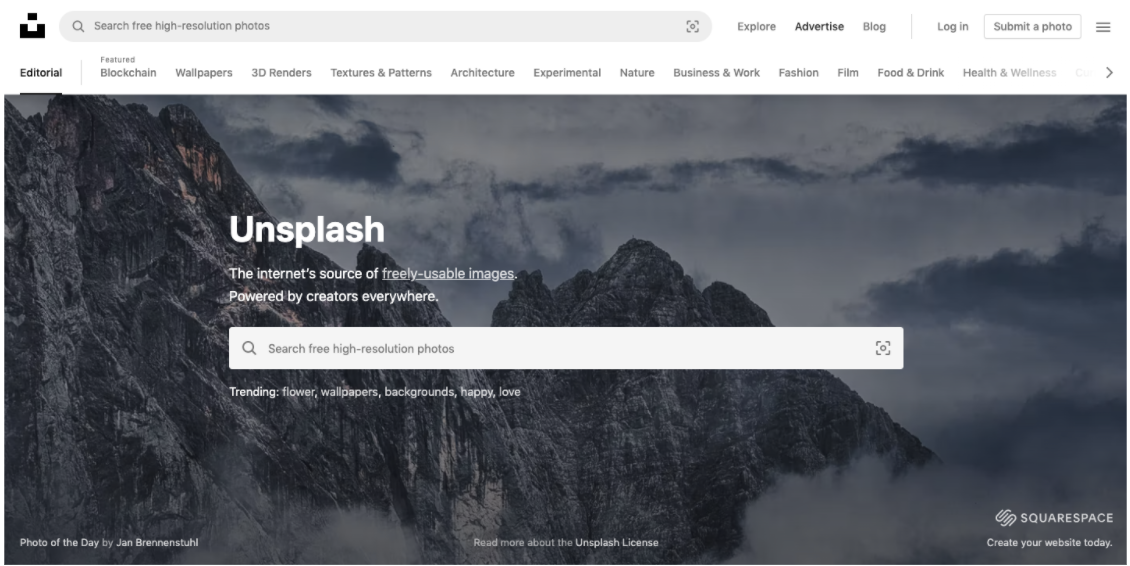Focus the hero search field
The image size is (1130, 566).
tap(566, 348)
